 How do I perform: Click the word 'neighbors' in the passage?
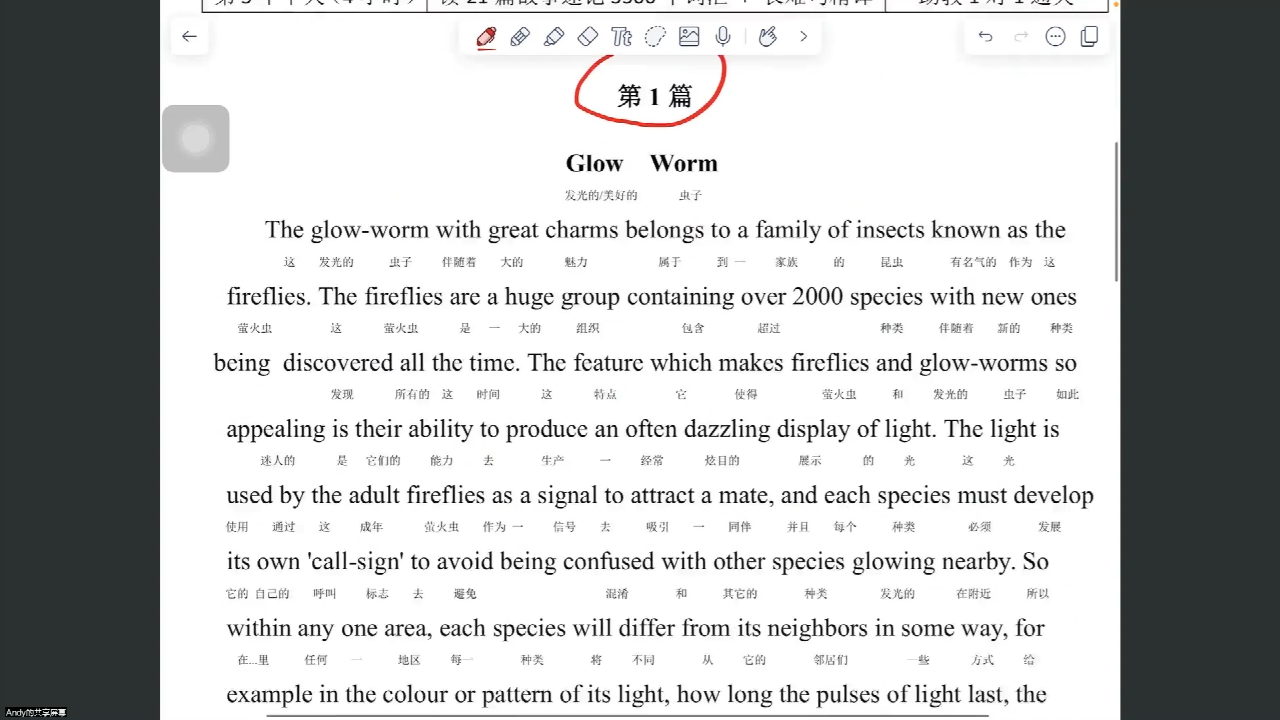coord(817,628)
